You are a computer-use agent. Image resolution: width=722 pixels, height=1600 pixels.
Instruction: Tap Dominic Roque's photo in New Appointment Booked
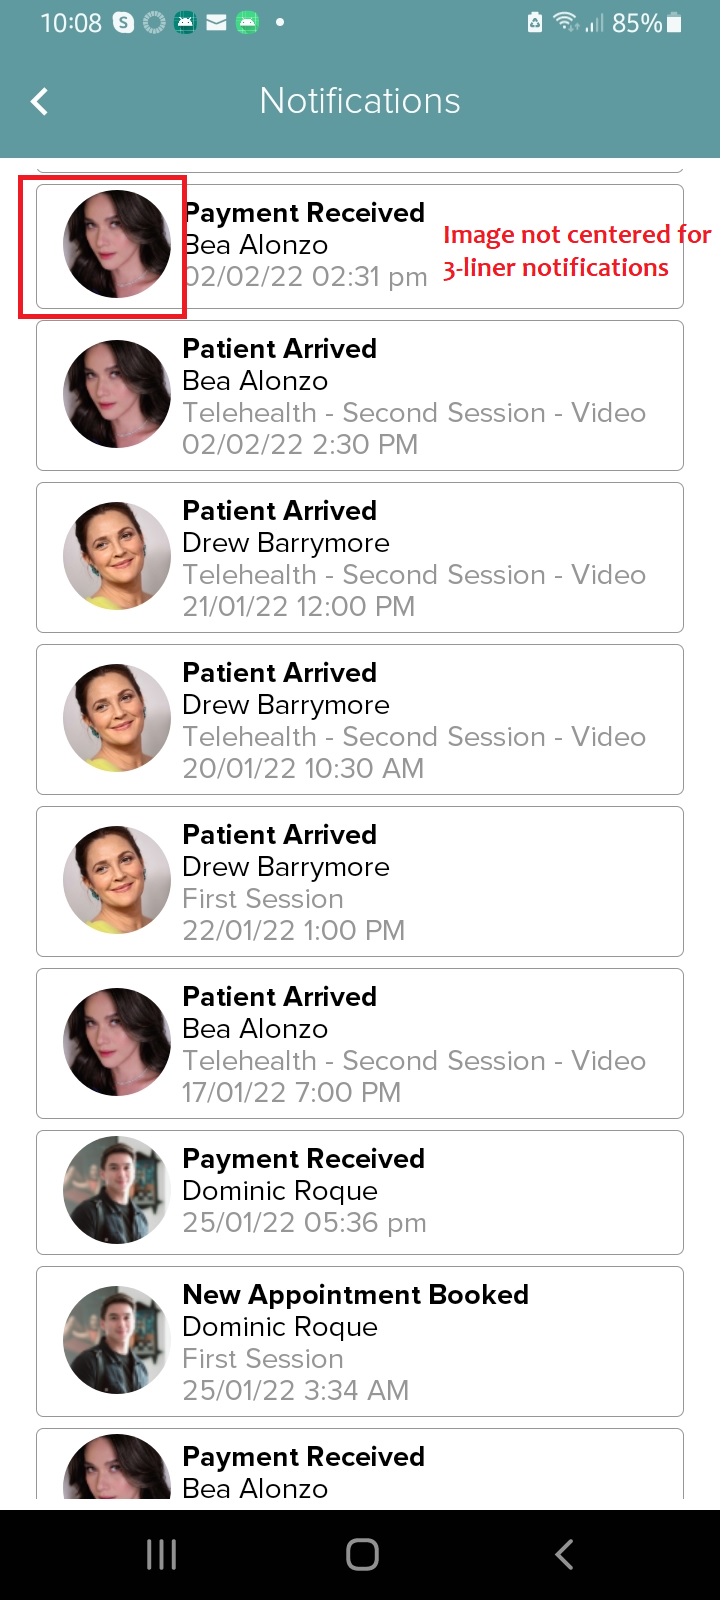(x=117, y=1340)
